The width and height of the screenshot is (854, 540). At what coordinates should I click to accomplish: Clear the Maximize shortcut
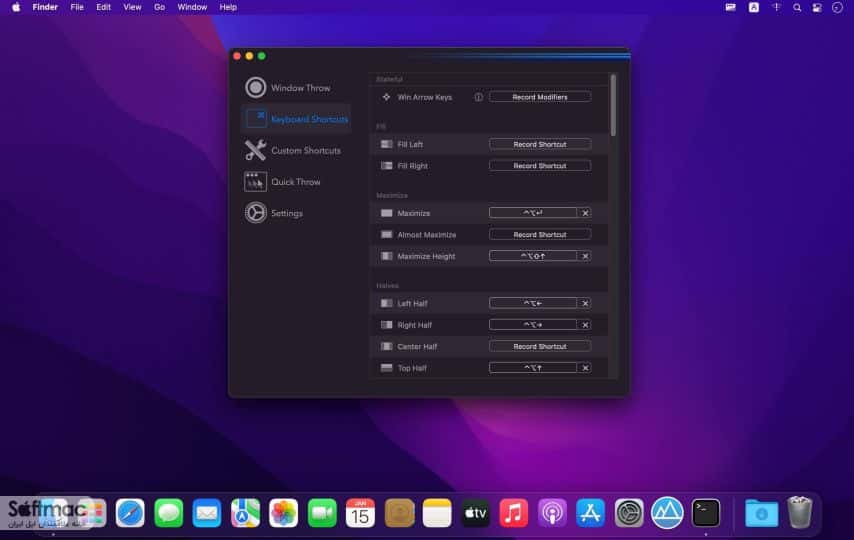585,213
